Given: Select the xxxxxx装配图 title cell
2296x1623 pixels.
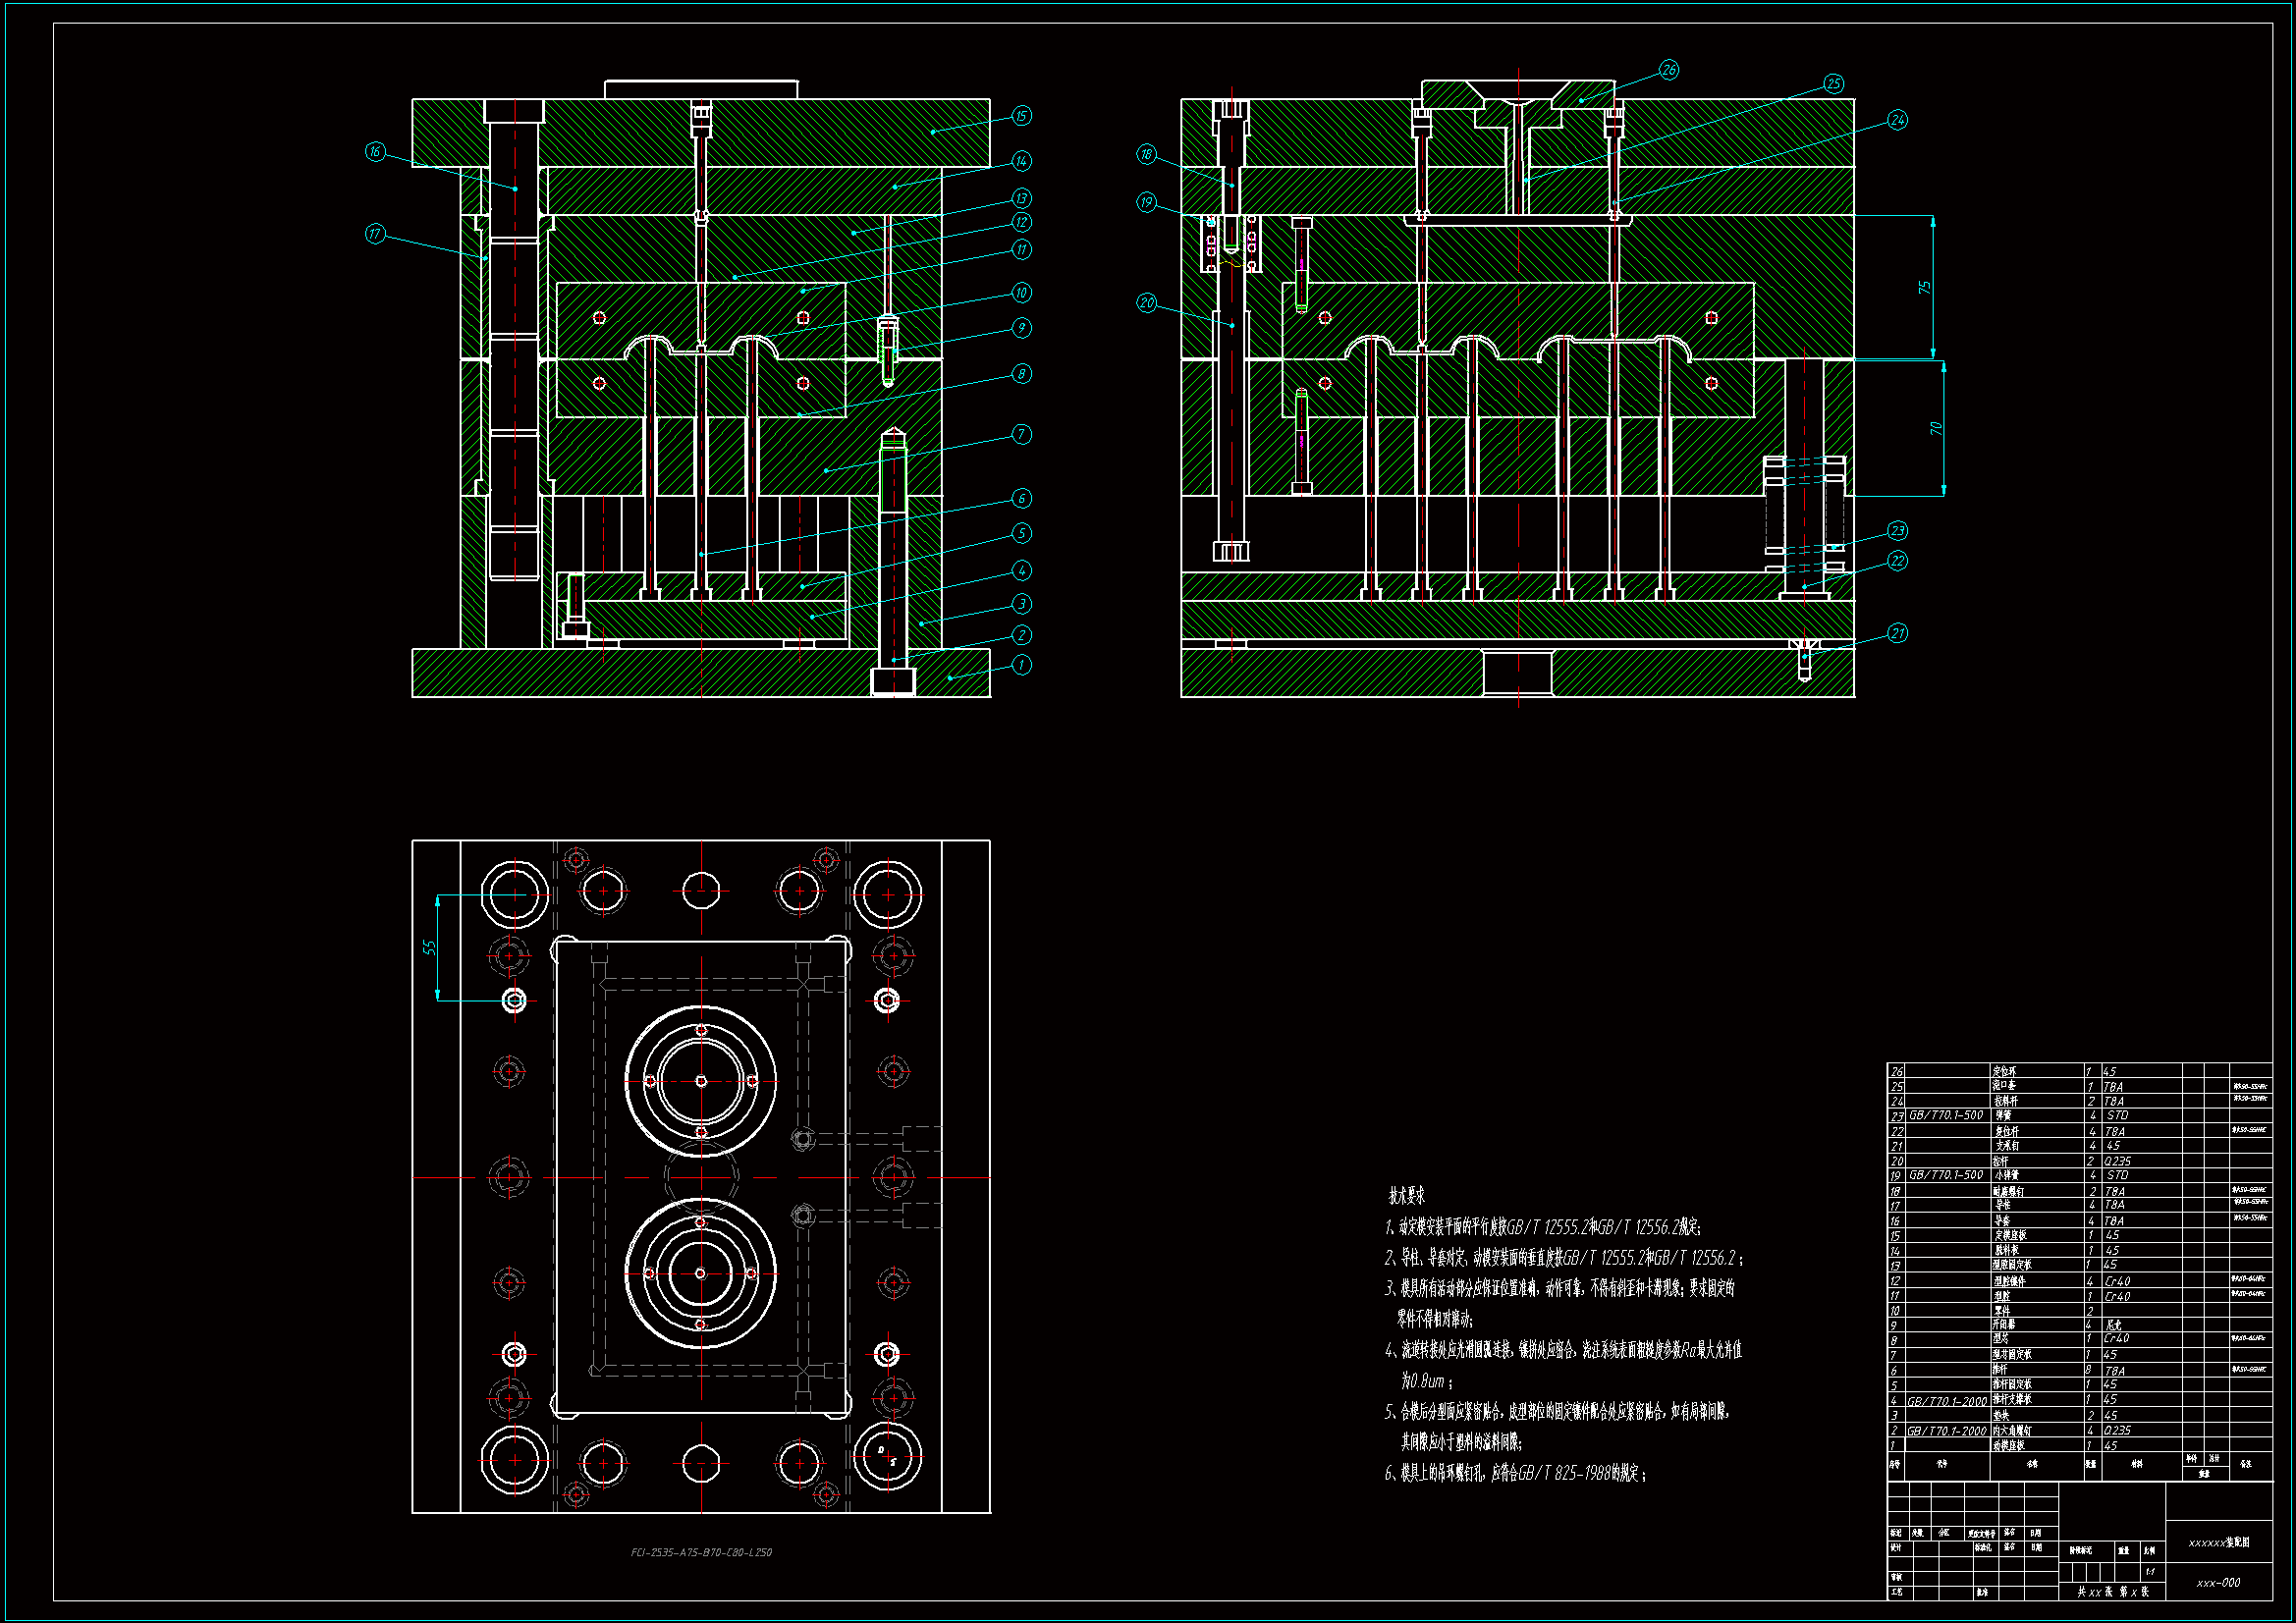Looking at the screenshot, I should point(2218,1543).
